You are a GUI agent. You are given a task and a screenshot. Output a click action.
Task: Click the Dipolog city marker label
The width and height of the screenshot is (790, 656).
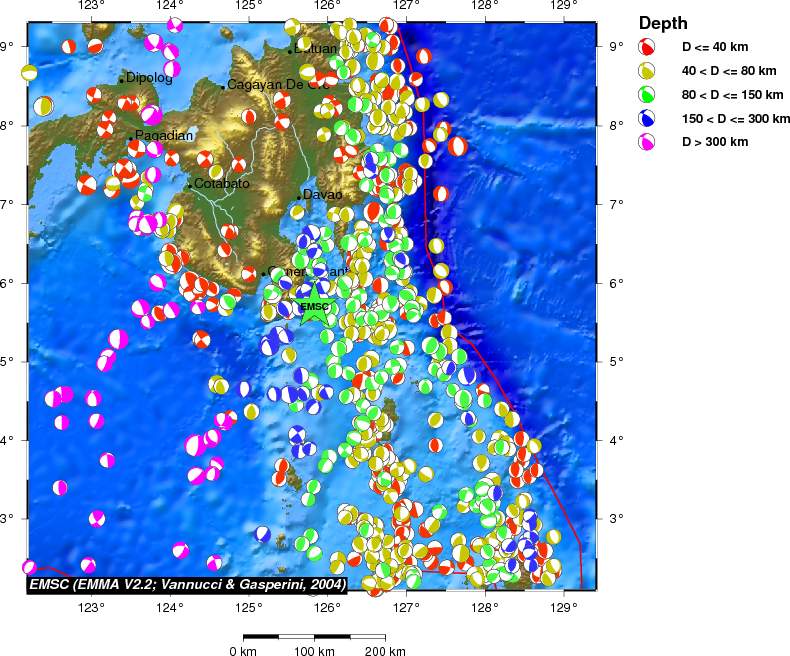pos(148,78)
